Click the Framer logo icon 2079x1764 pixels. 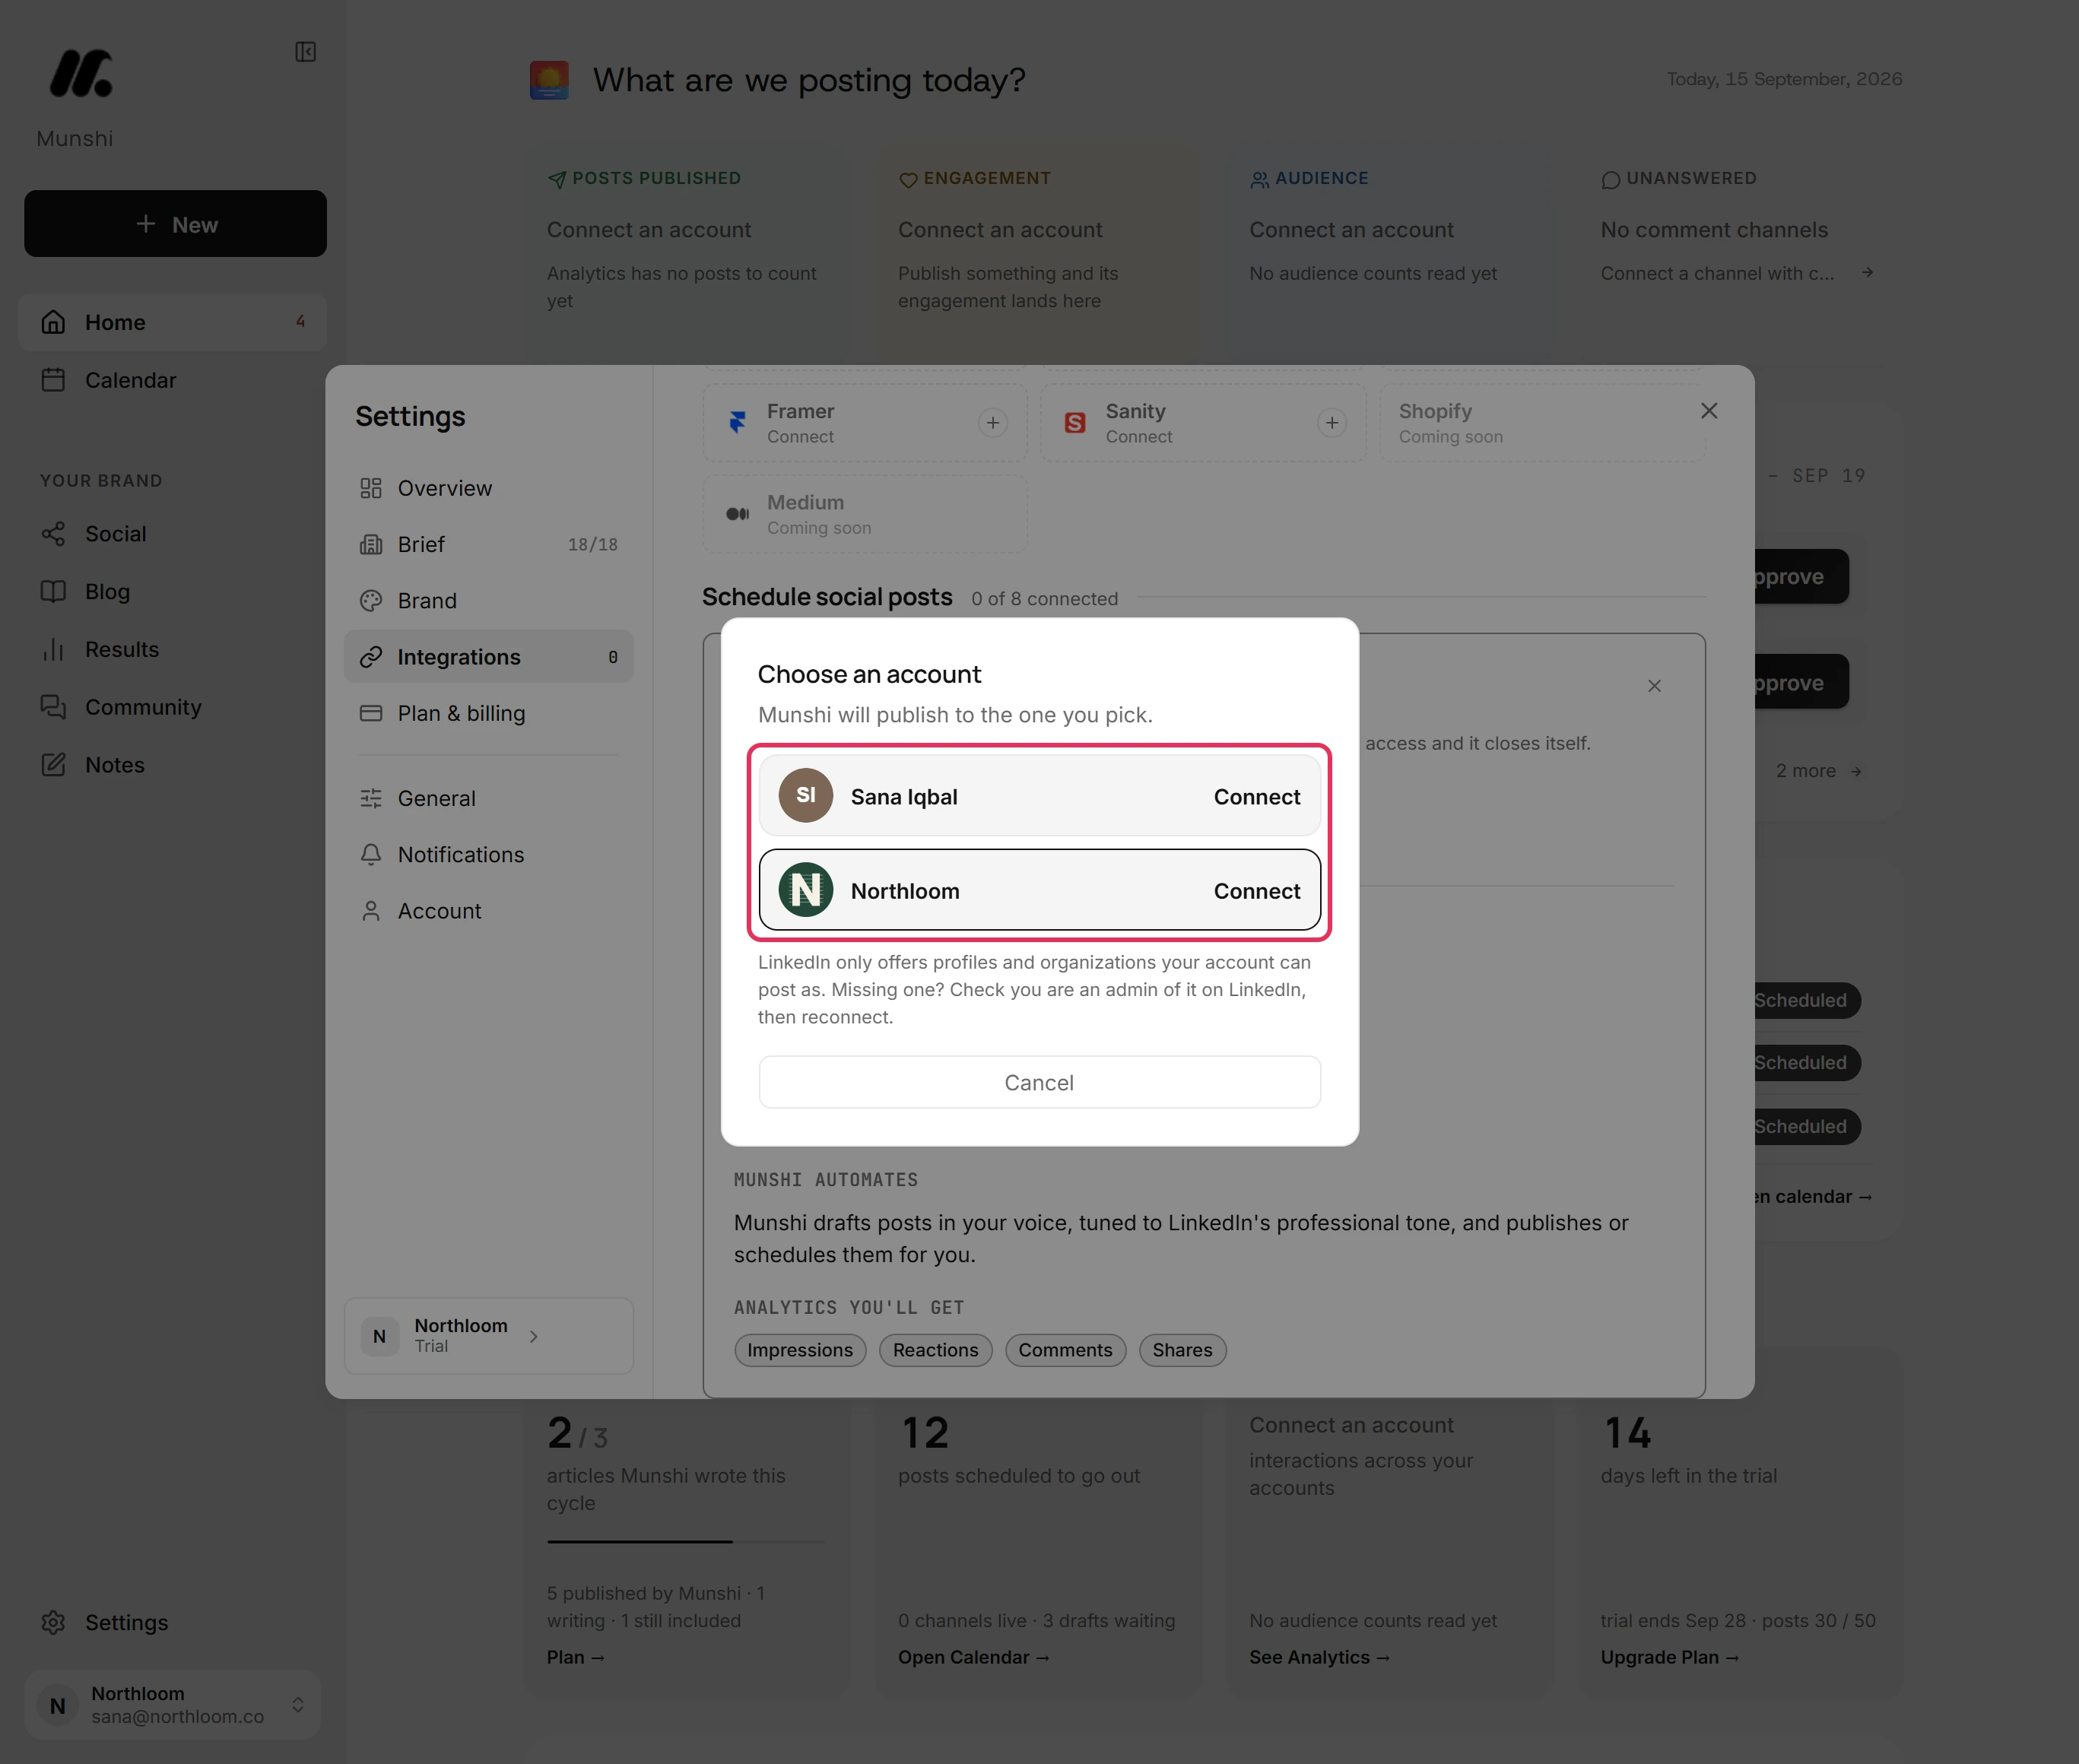click(738, 423)
